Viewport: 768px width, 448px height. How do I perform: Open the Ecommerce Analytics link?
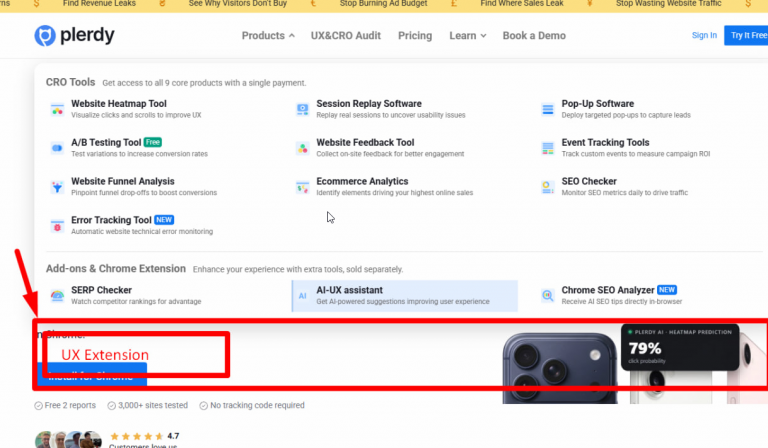click(x=362, y=181)
